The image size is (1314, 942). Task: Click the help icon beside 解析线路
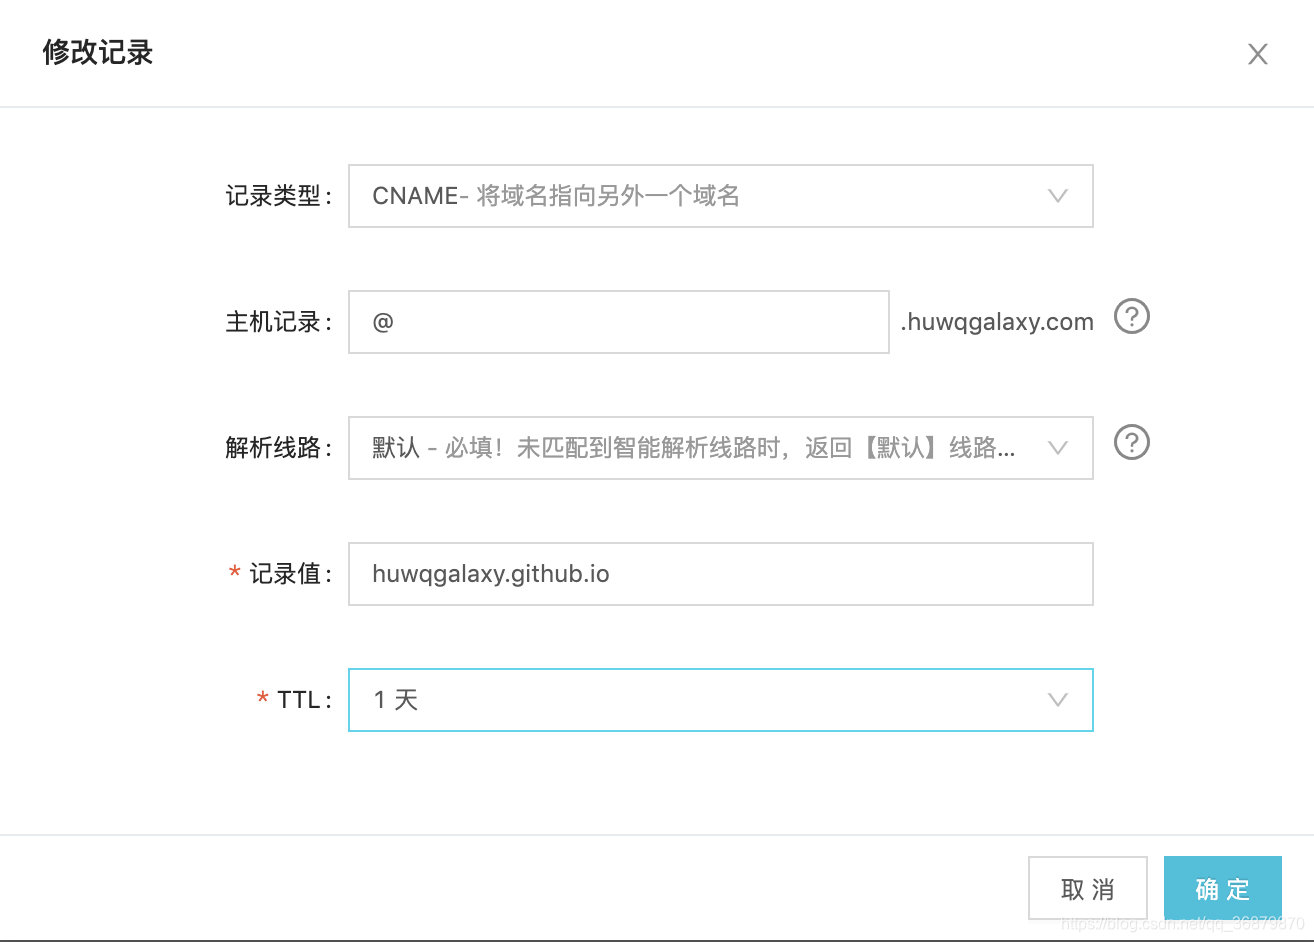[x=1131, y=443]
